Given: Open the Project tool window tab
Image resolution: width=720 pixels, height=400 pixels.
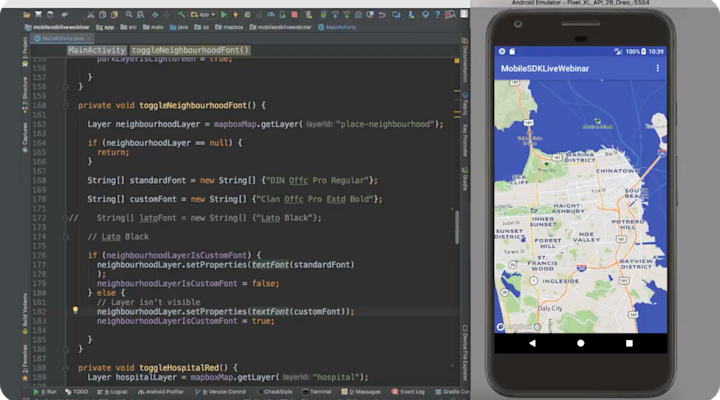Looking at the screenshot, I should click(25, 51).
